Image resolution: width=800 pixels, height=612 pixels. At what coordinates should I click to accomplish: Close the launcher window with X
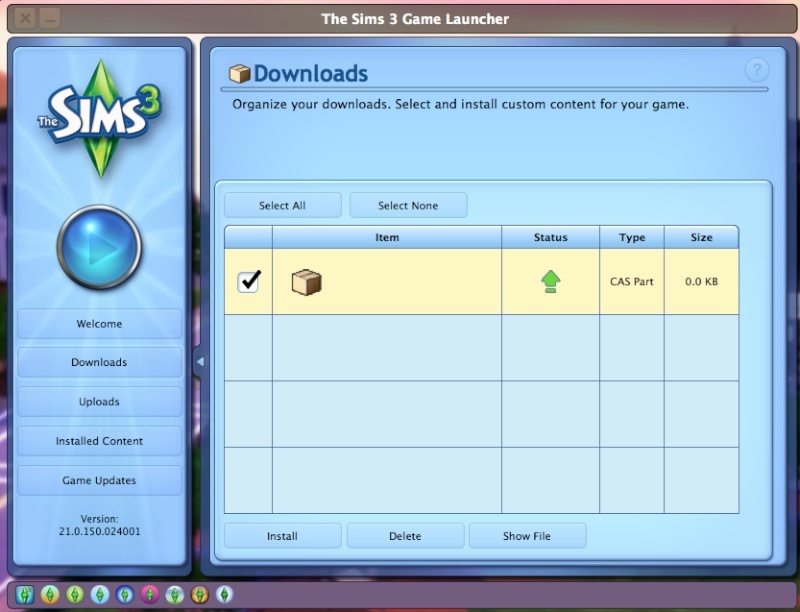pyautogui.click(x=25, y=19)
